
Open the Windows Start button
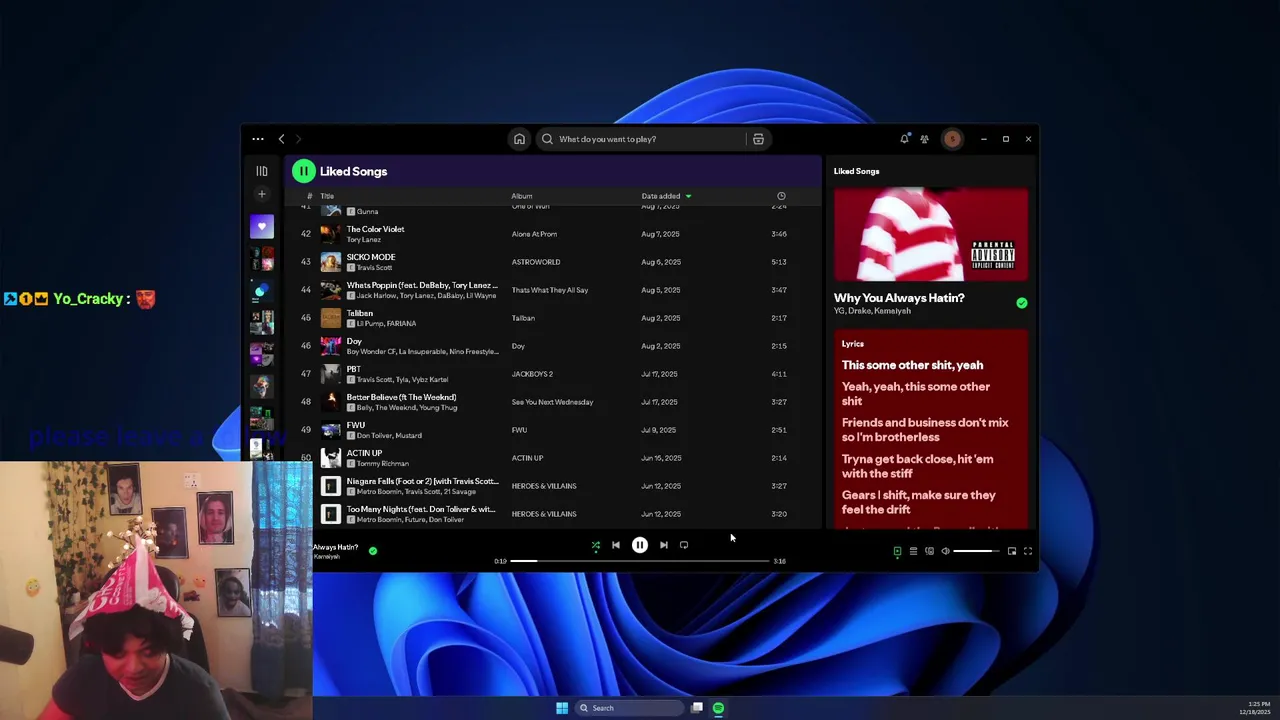pos(562,708)
